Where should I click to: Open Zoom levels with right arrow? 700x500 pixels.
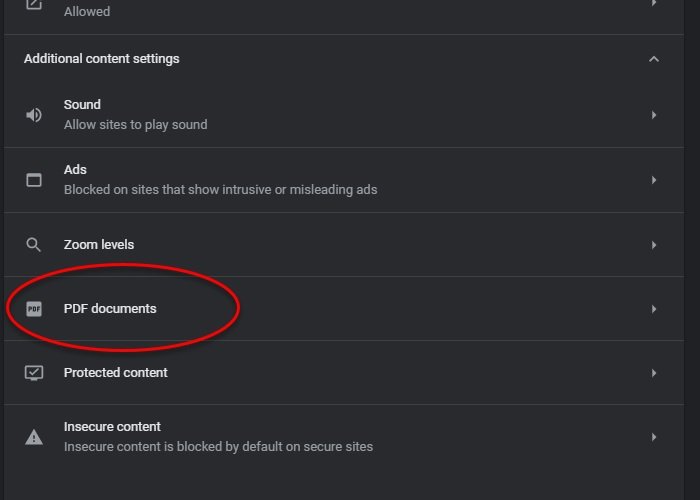(x=654, y=245)
